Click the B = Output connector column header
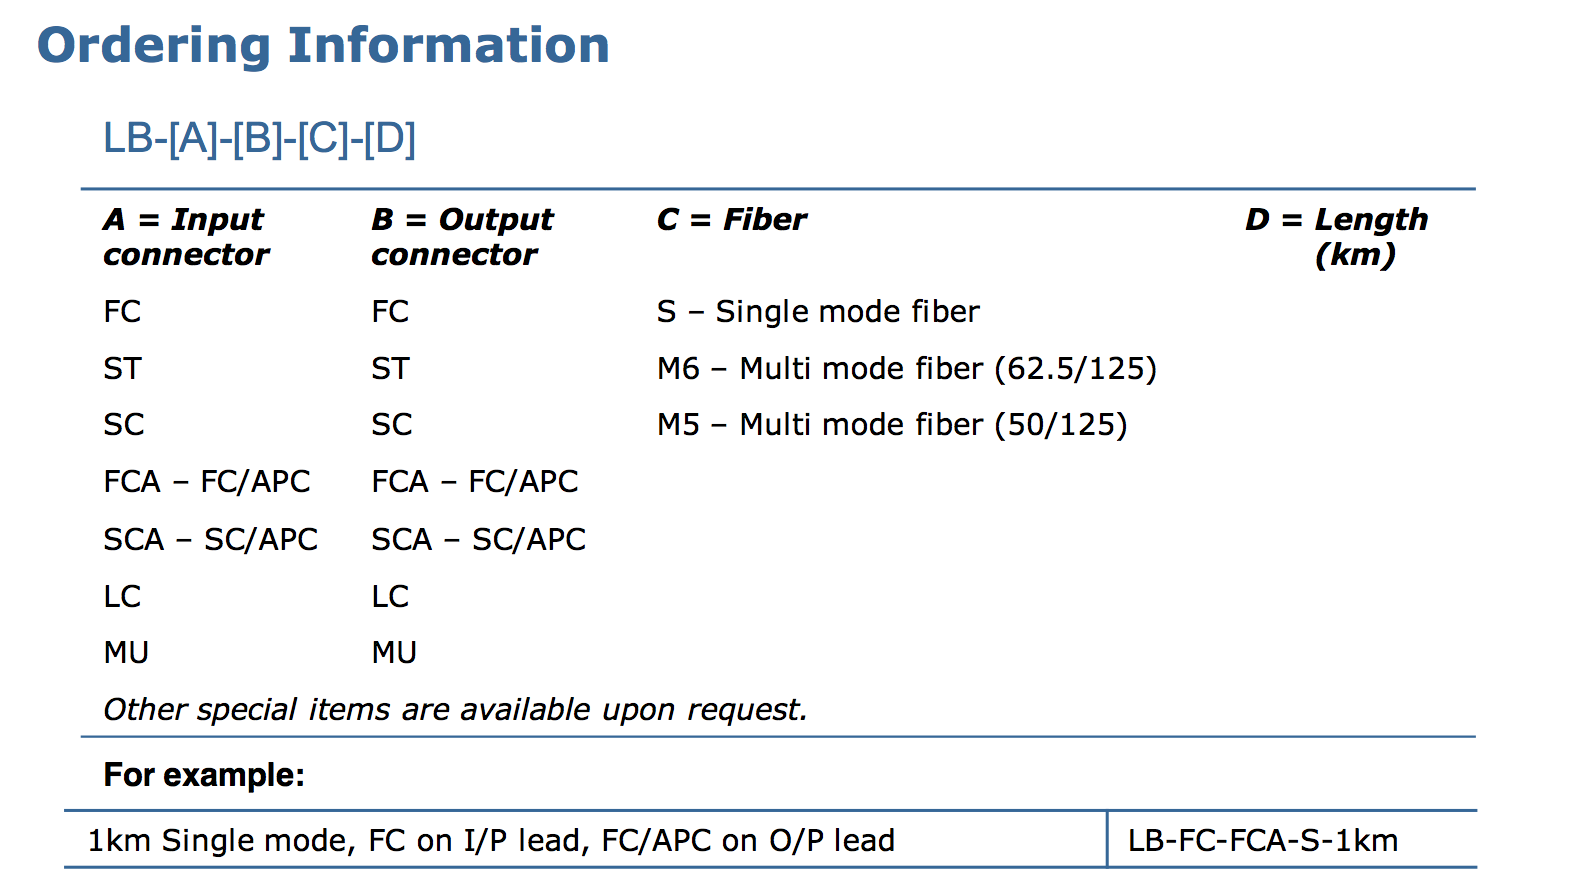1578x884 pixels. pos(462,237)
